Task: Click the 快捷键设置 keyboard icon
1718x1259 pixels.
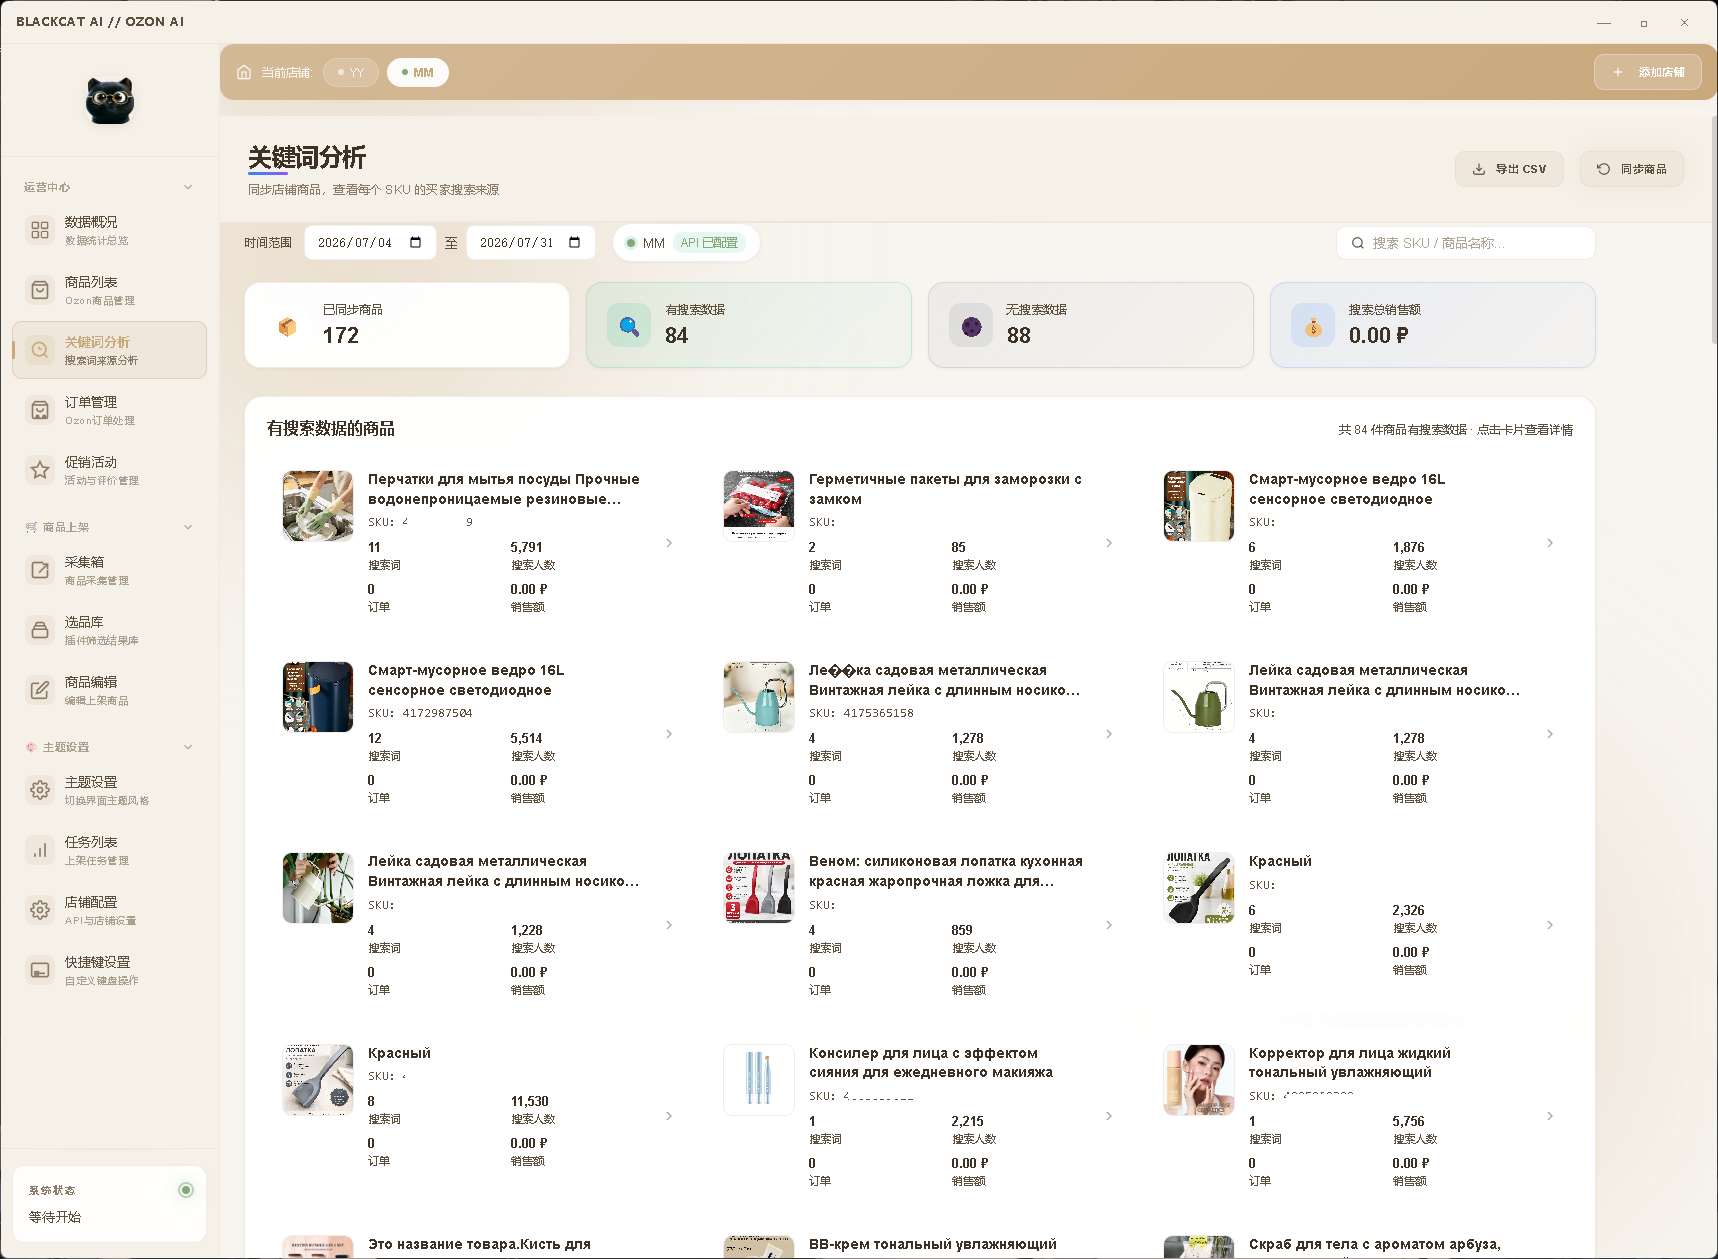Action: [x=40, y=970]
